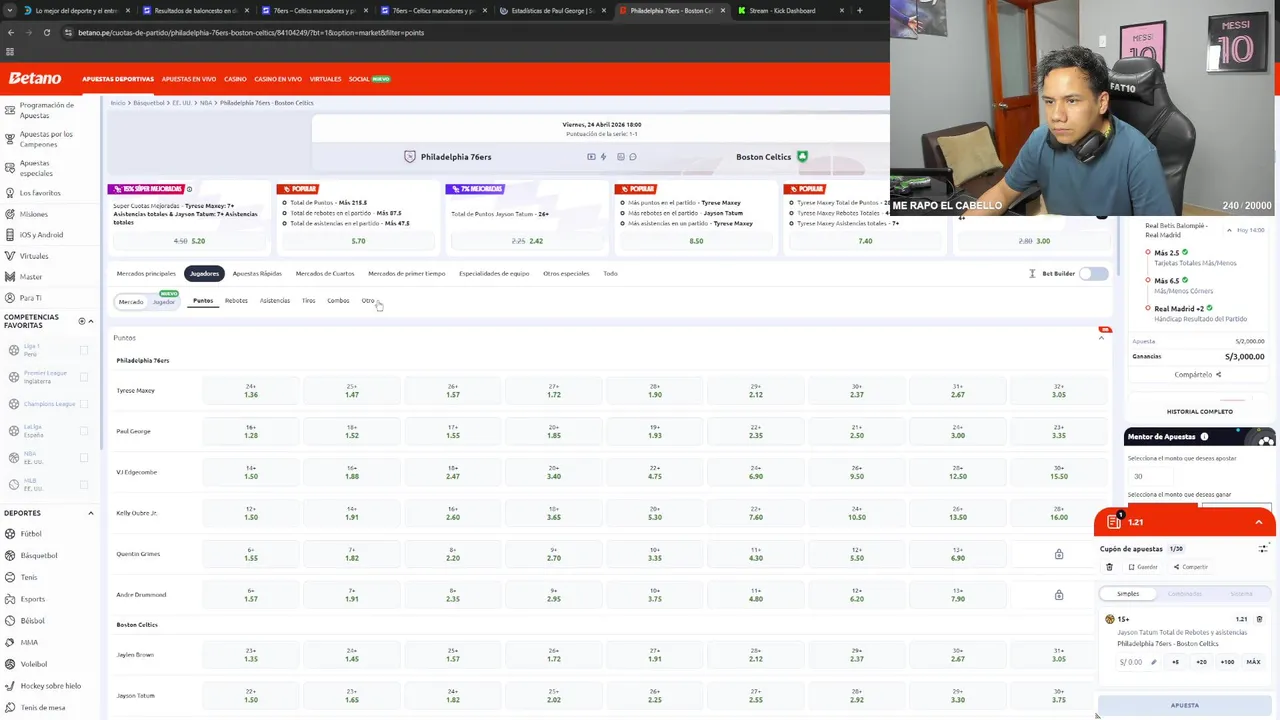Open the Master sidebar icon
Viewport: 1280px width, 720px height.
[10, 277]
